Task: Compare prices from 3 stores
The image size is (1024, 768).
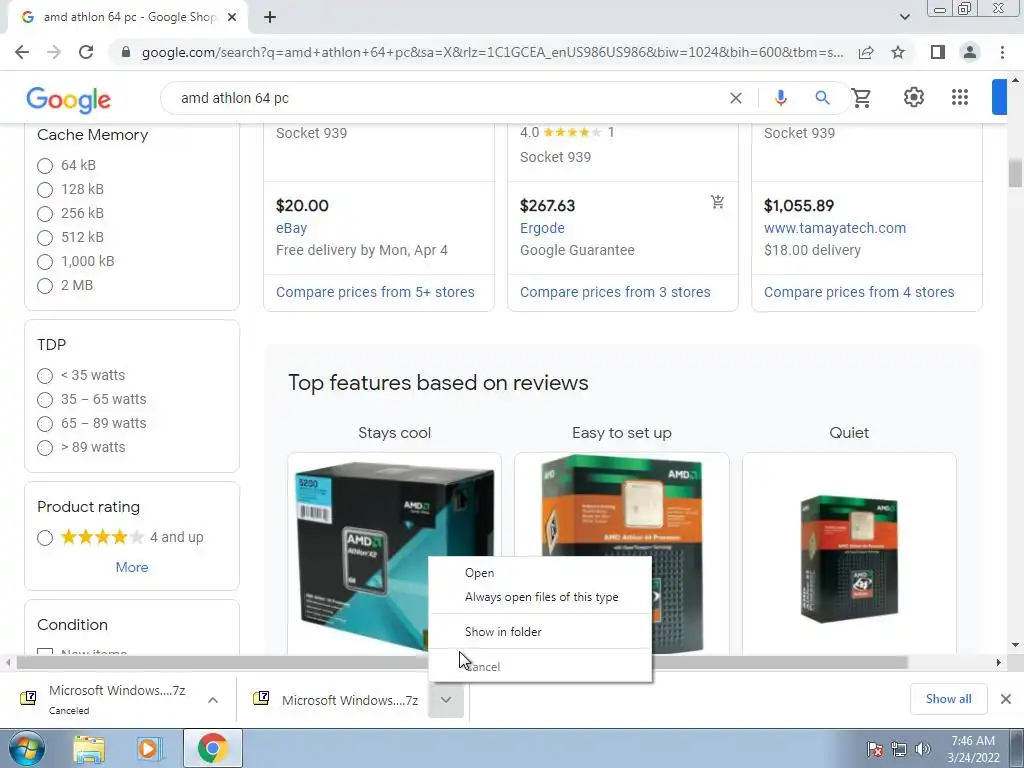Action: [x=615, y=292]
